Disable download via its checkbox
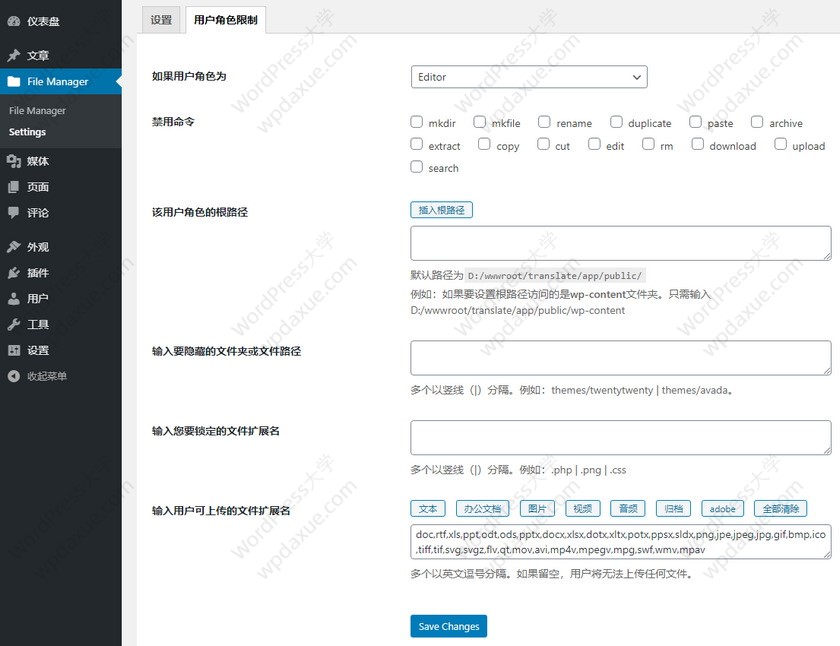This screenshot has width=840, height=646. (698, 144)
